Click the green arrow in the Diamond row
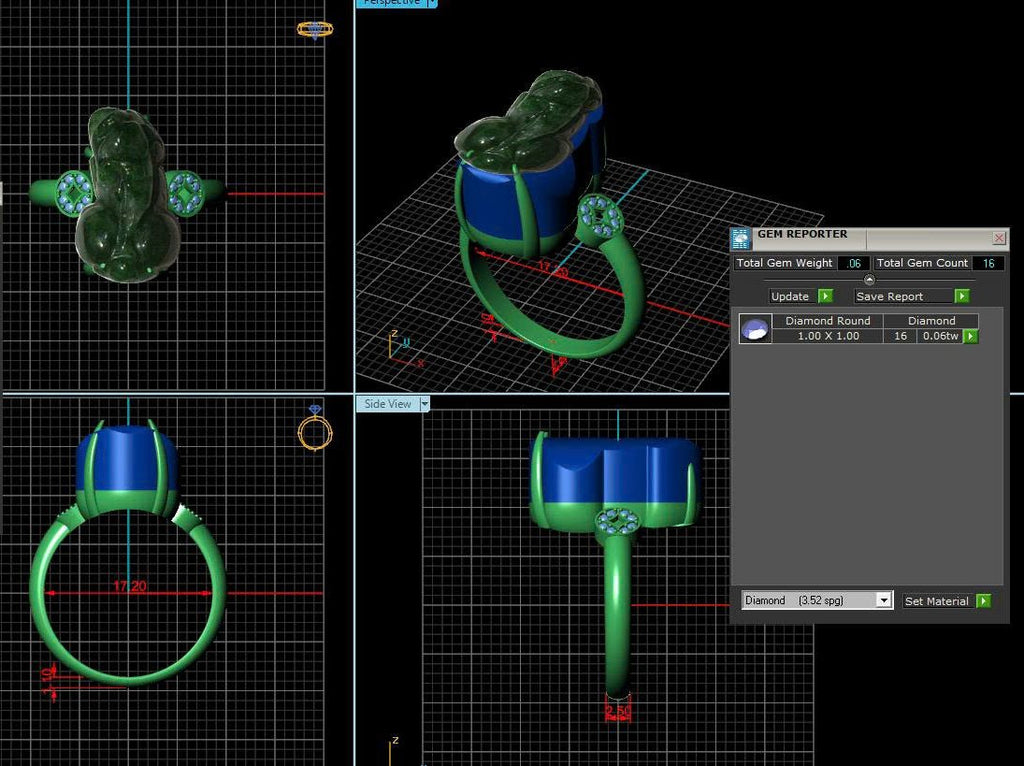Image resolution: width=1024 pixels, height=766 pixels. click(970, 336)
